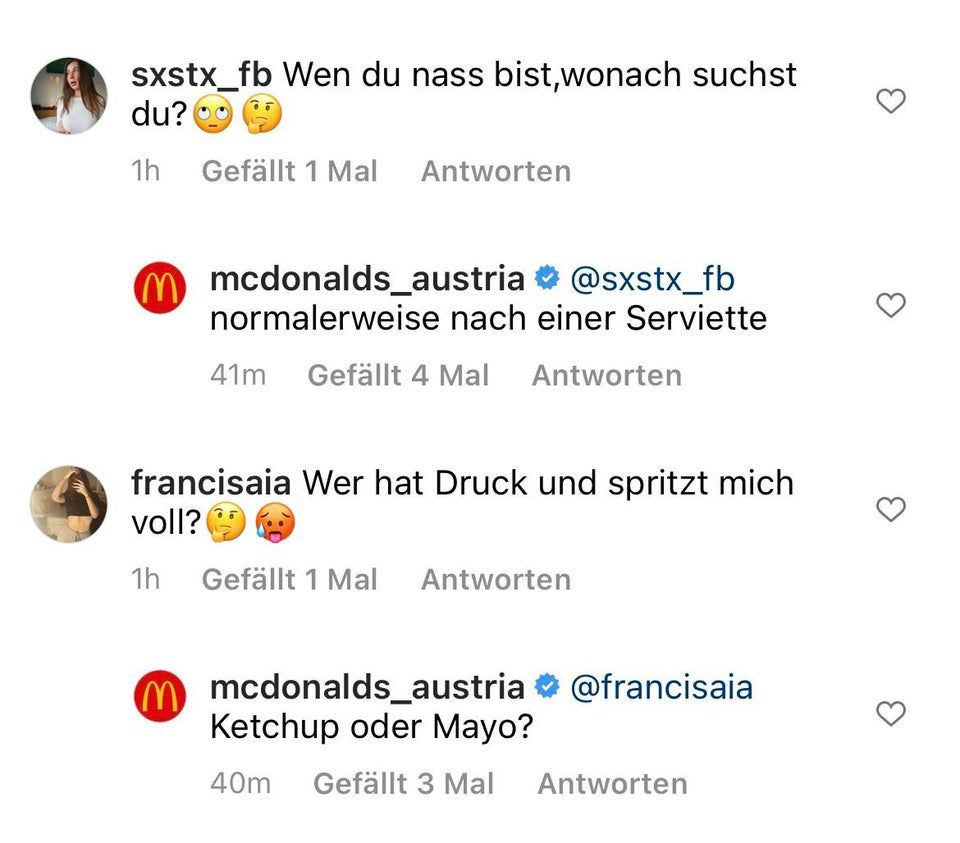This screenshot has width=960, height=843.
Task: Click the verified badge next to mcdonalds_austria
Action: 546,278
